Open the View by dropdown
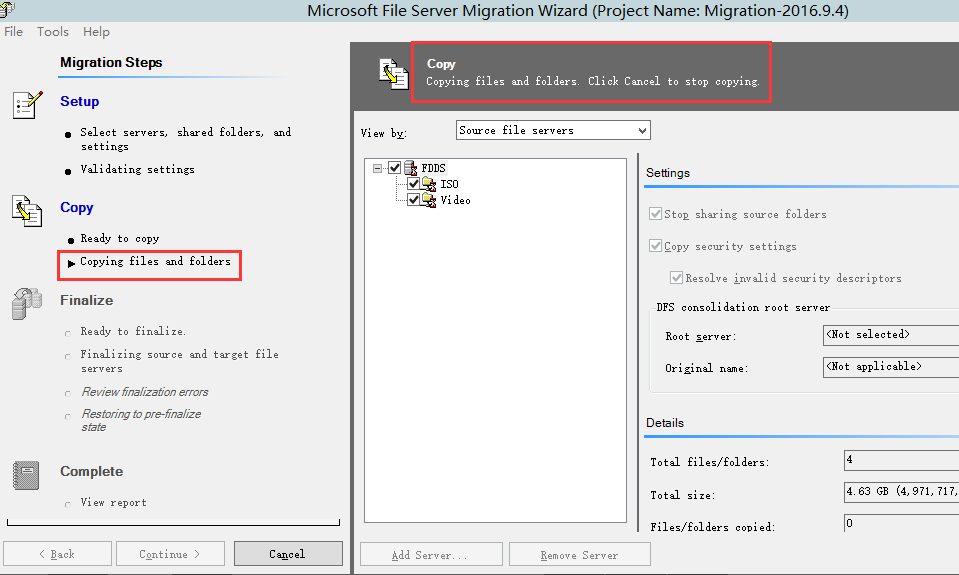Screen dimensions: 959x575 click(553, 130)
